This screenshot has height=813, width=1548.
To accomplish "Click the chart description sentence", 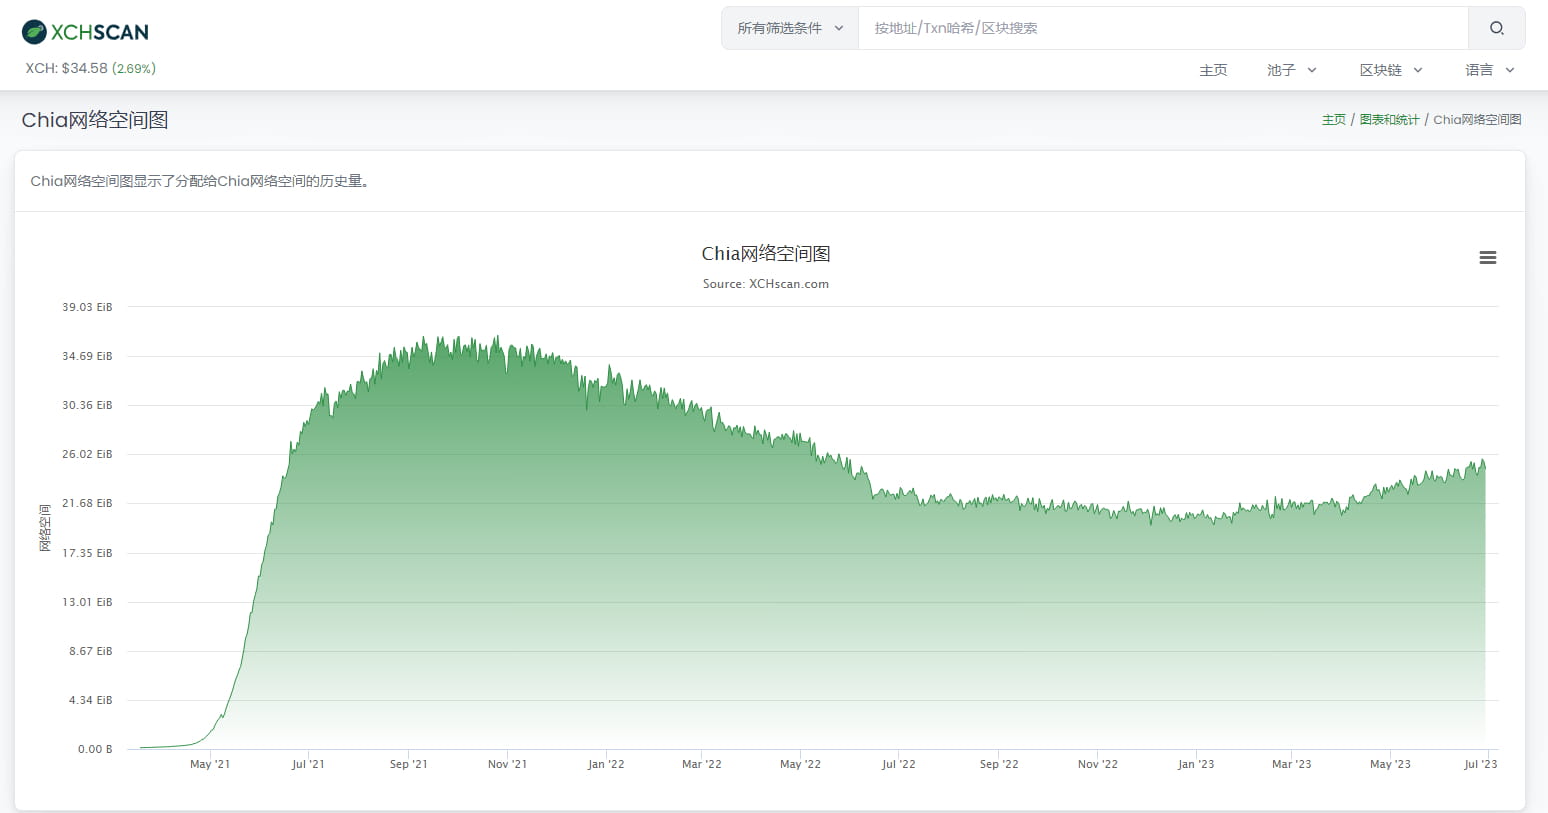I will 200,181.
